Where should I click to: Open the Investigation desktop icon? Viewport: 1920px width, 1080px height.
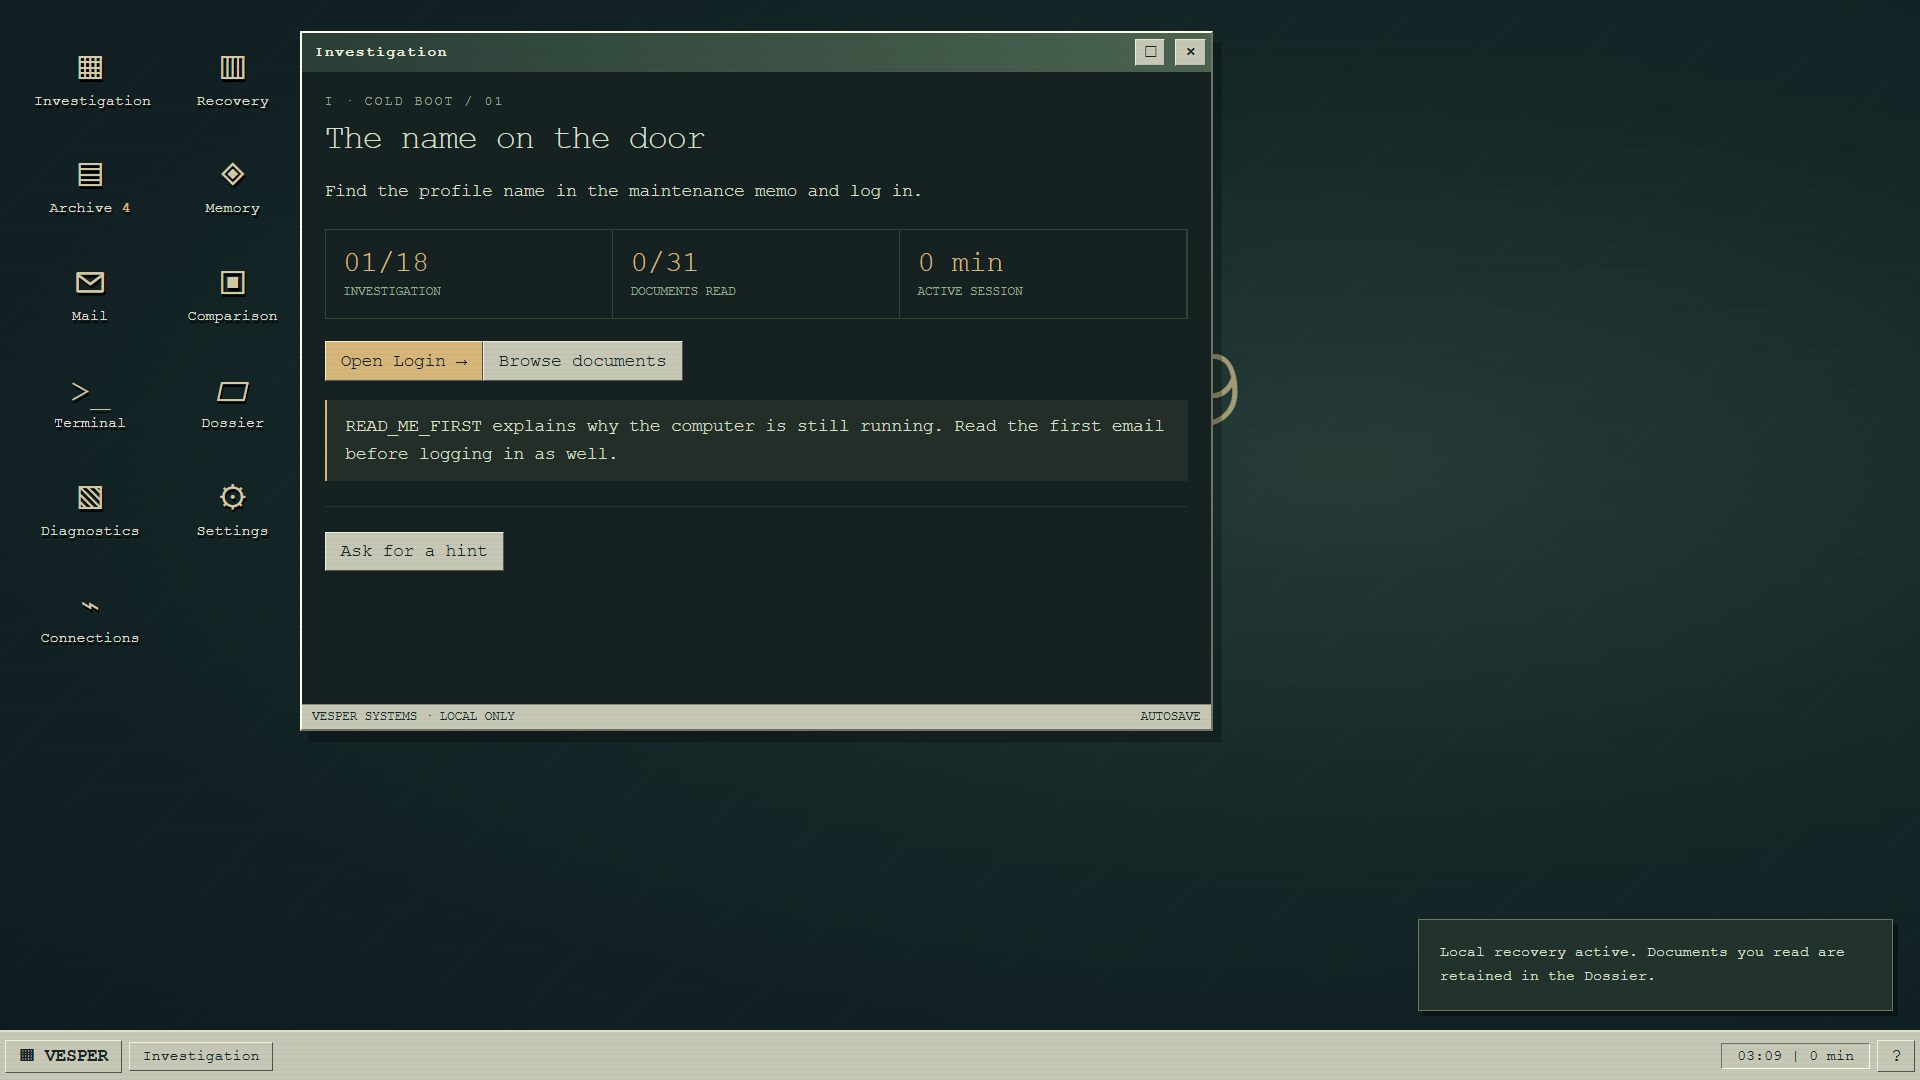tap(91, 81)
